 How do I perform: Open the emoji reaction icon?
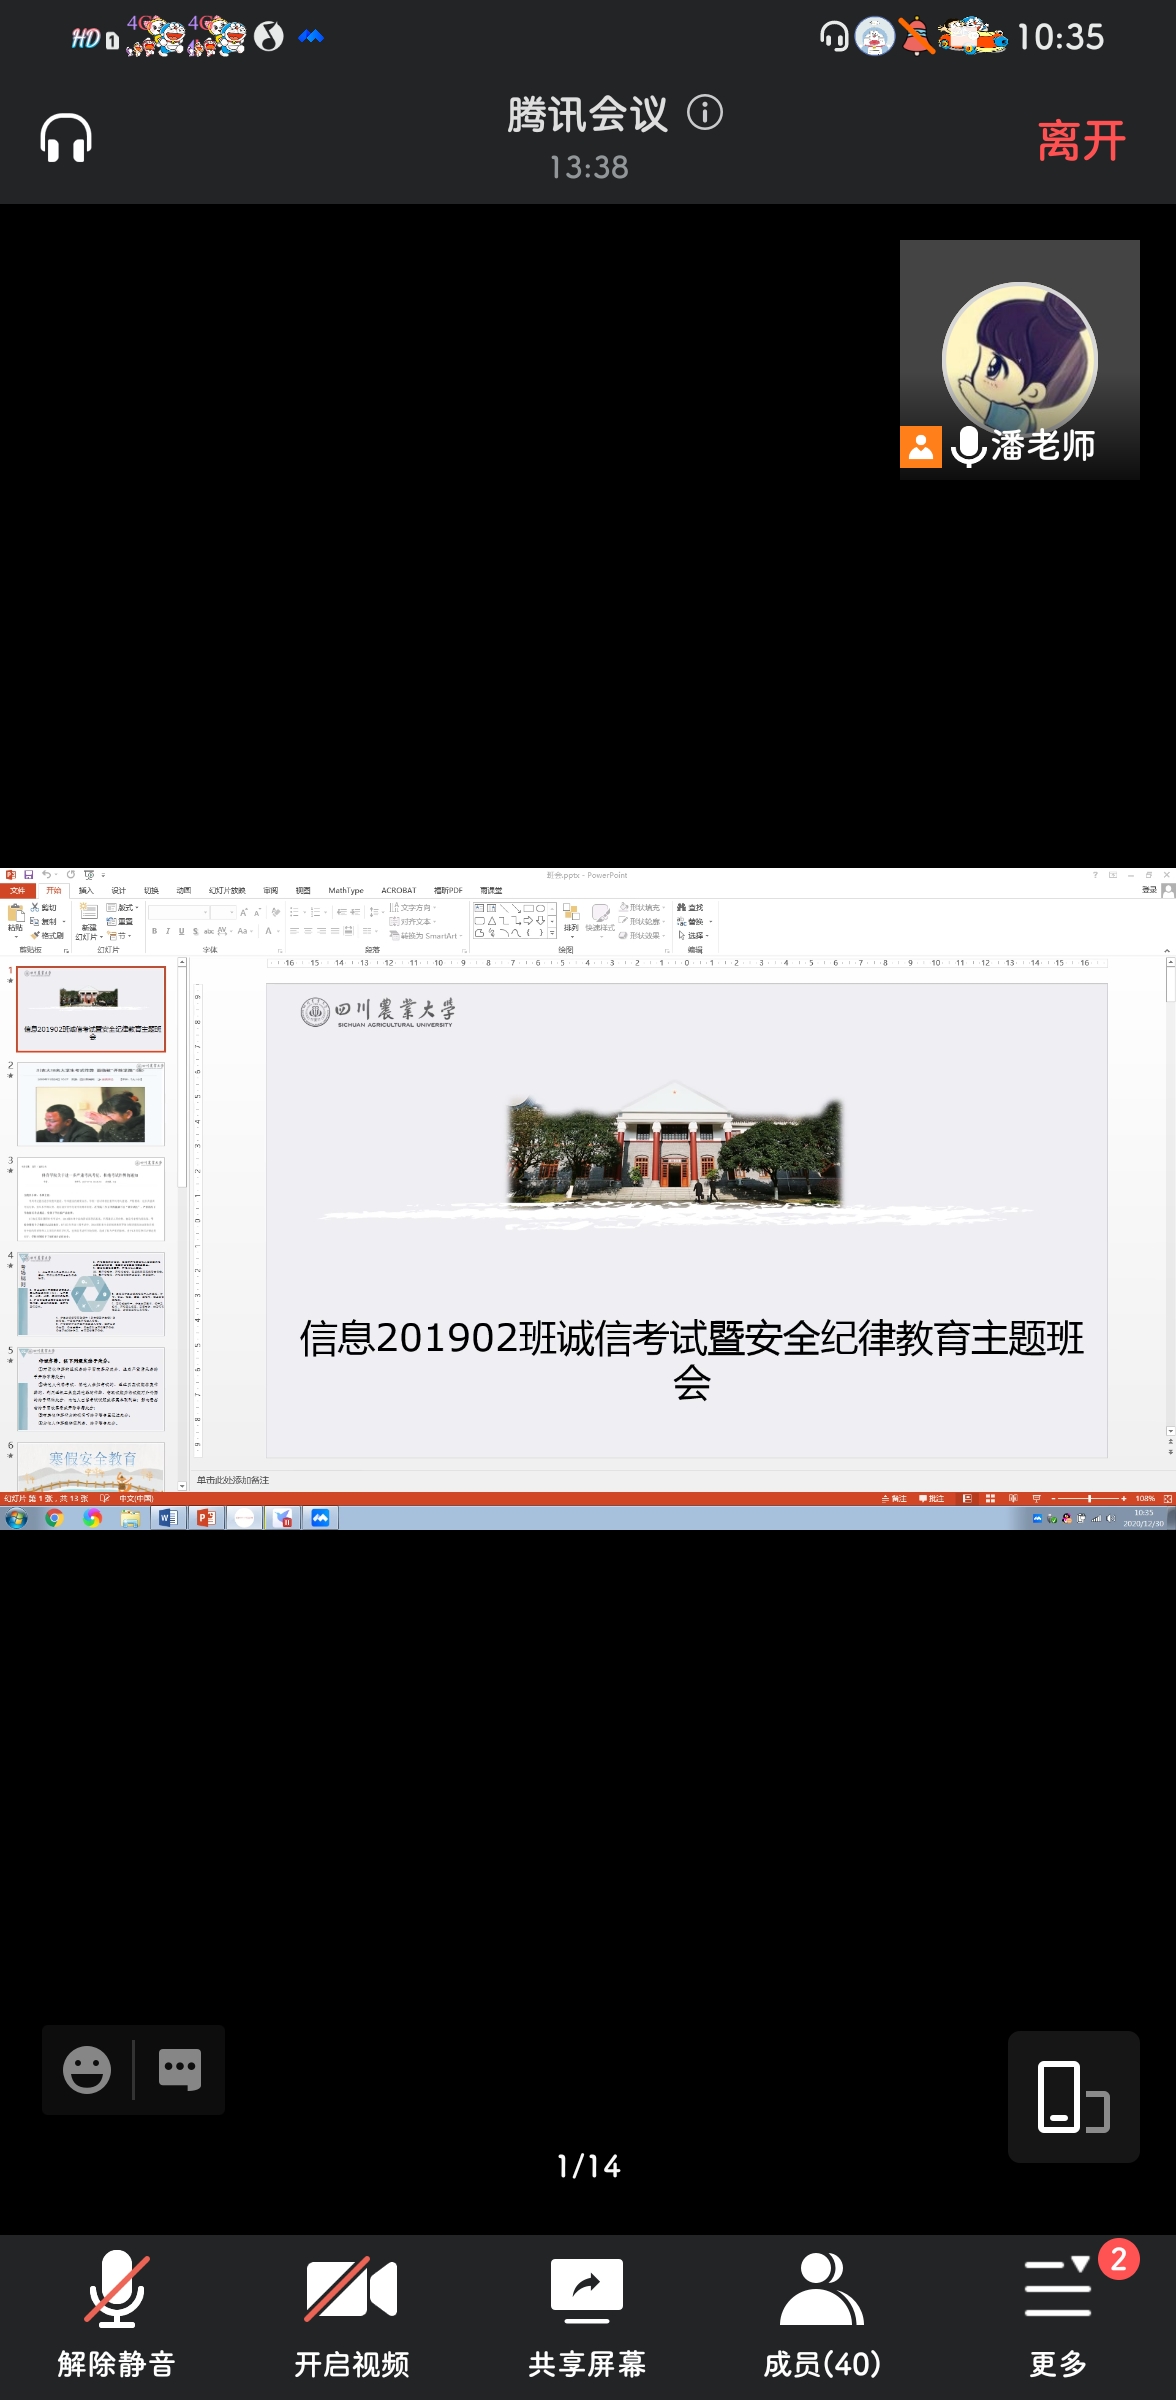click(x=87, y=2069)
